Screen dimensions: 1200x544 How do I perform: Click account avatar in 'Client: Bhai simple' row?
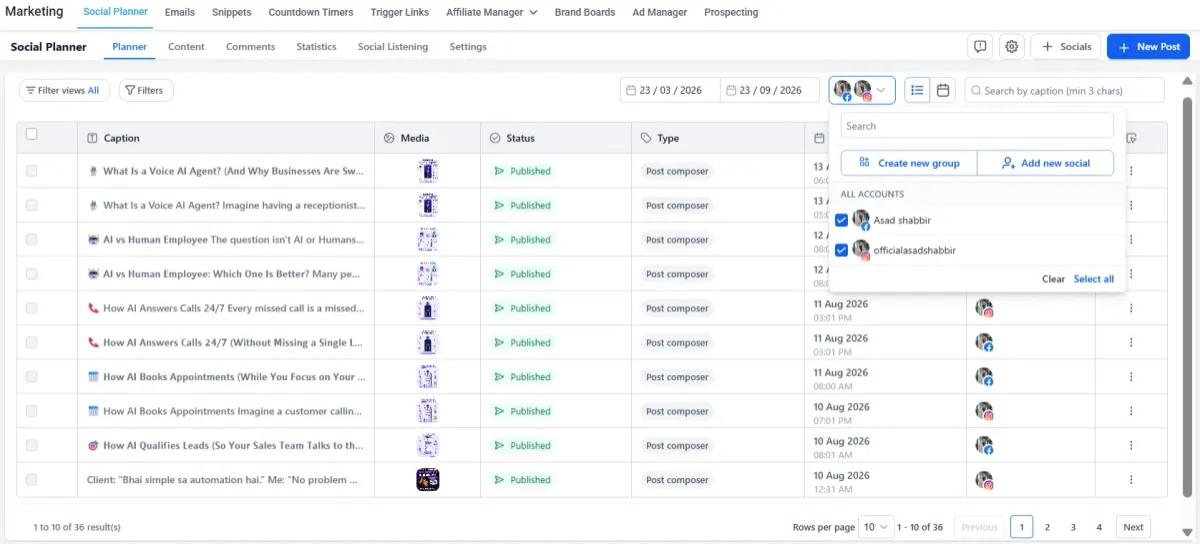985,480
